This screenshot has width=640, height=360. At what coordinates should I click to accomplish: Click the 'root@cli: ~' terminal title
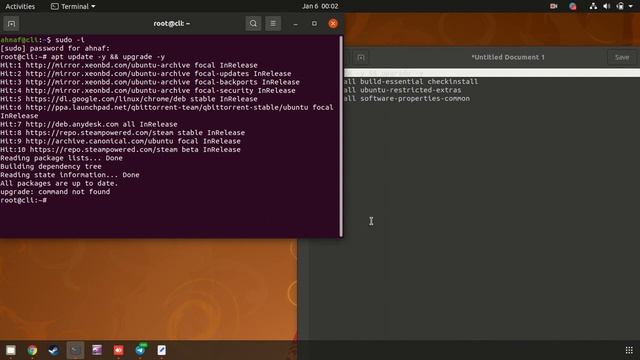172,23
